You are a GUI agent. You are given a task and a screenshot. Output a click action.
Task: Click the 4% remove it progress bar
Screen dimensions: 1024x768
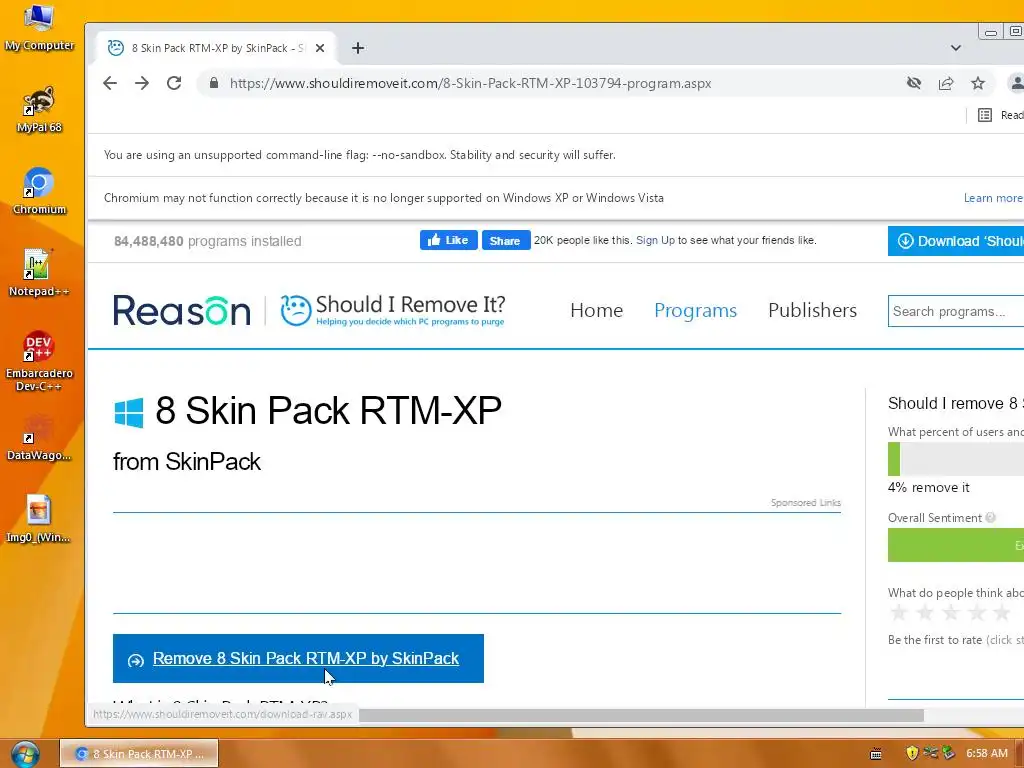956,459
